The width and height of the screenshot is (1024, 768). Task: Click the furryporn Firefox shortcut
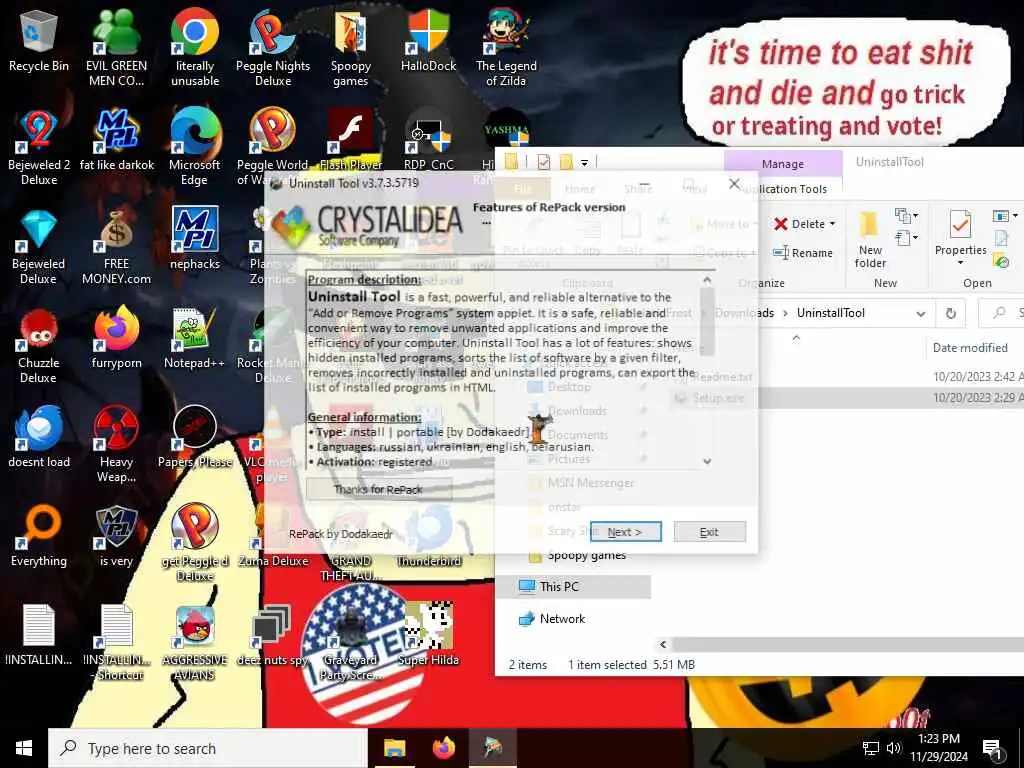(x=116, y=338)
